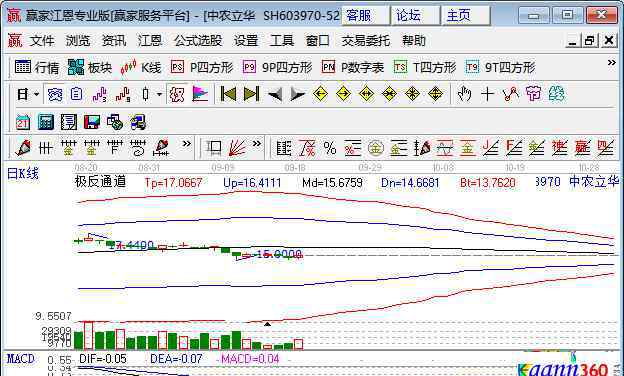
Task: Open the 江恩 menu
Action: click(150, 41)
